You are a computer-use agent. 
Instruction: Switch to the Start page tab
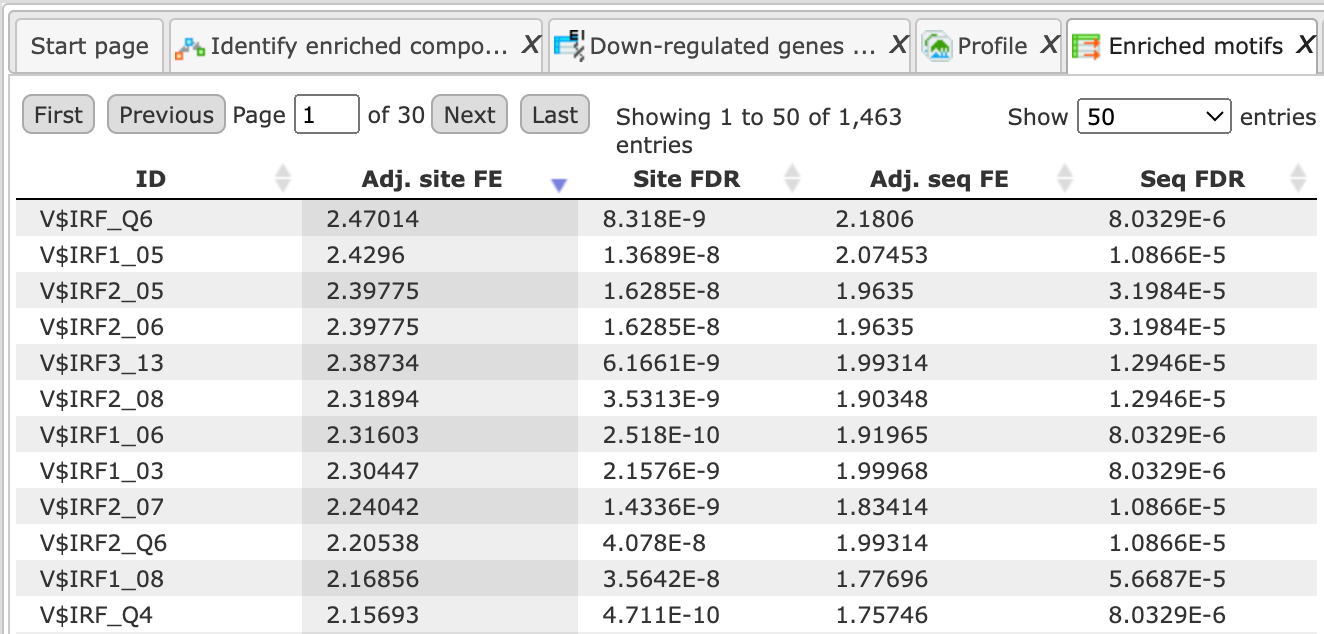click(89, 46)
